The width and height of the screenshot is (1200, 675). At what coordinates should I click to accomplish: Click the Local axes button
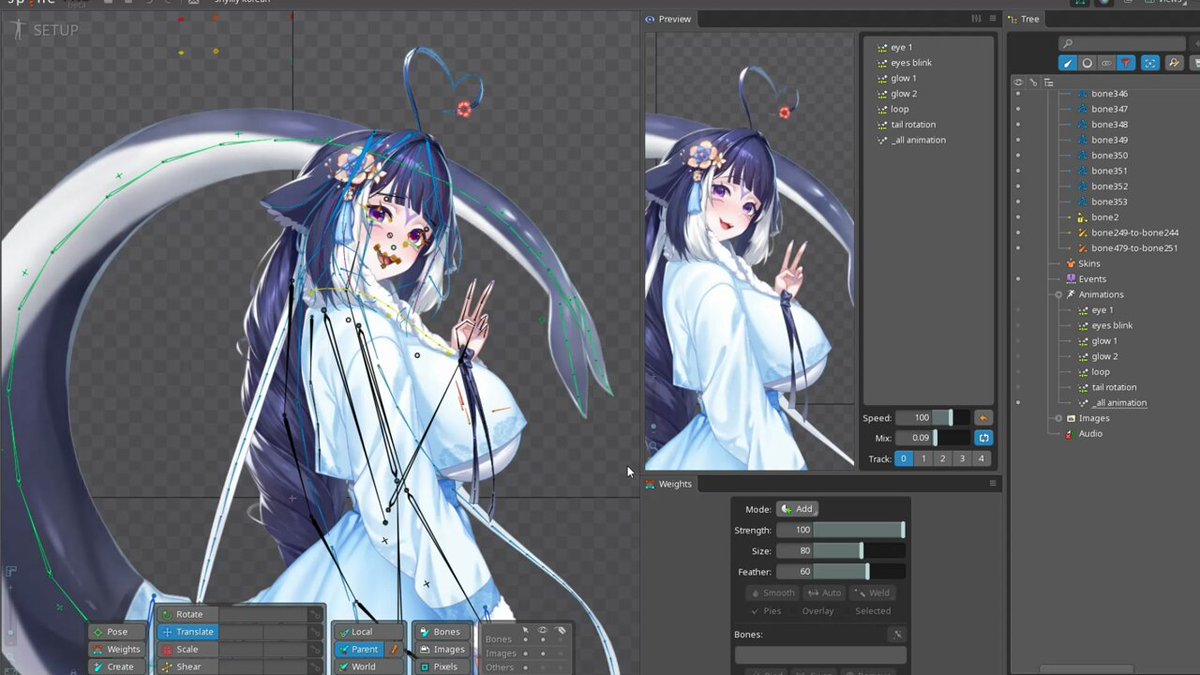[370, 632]
